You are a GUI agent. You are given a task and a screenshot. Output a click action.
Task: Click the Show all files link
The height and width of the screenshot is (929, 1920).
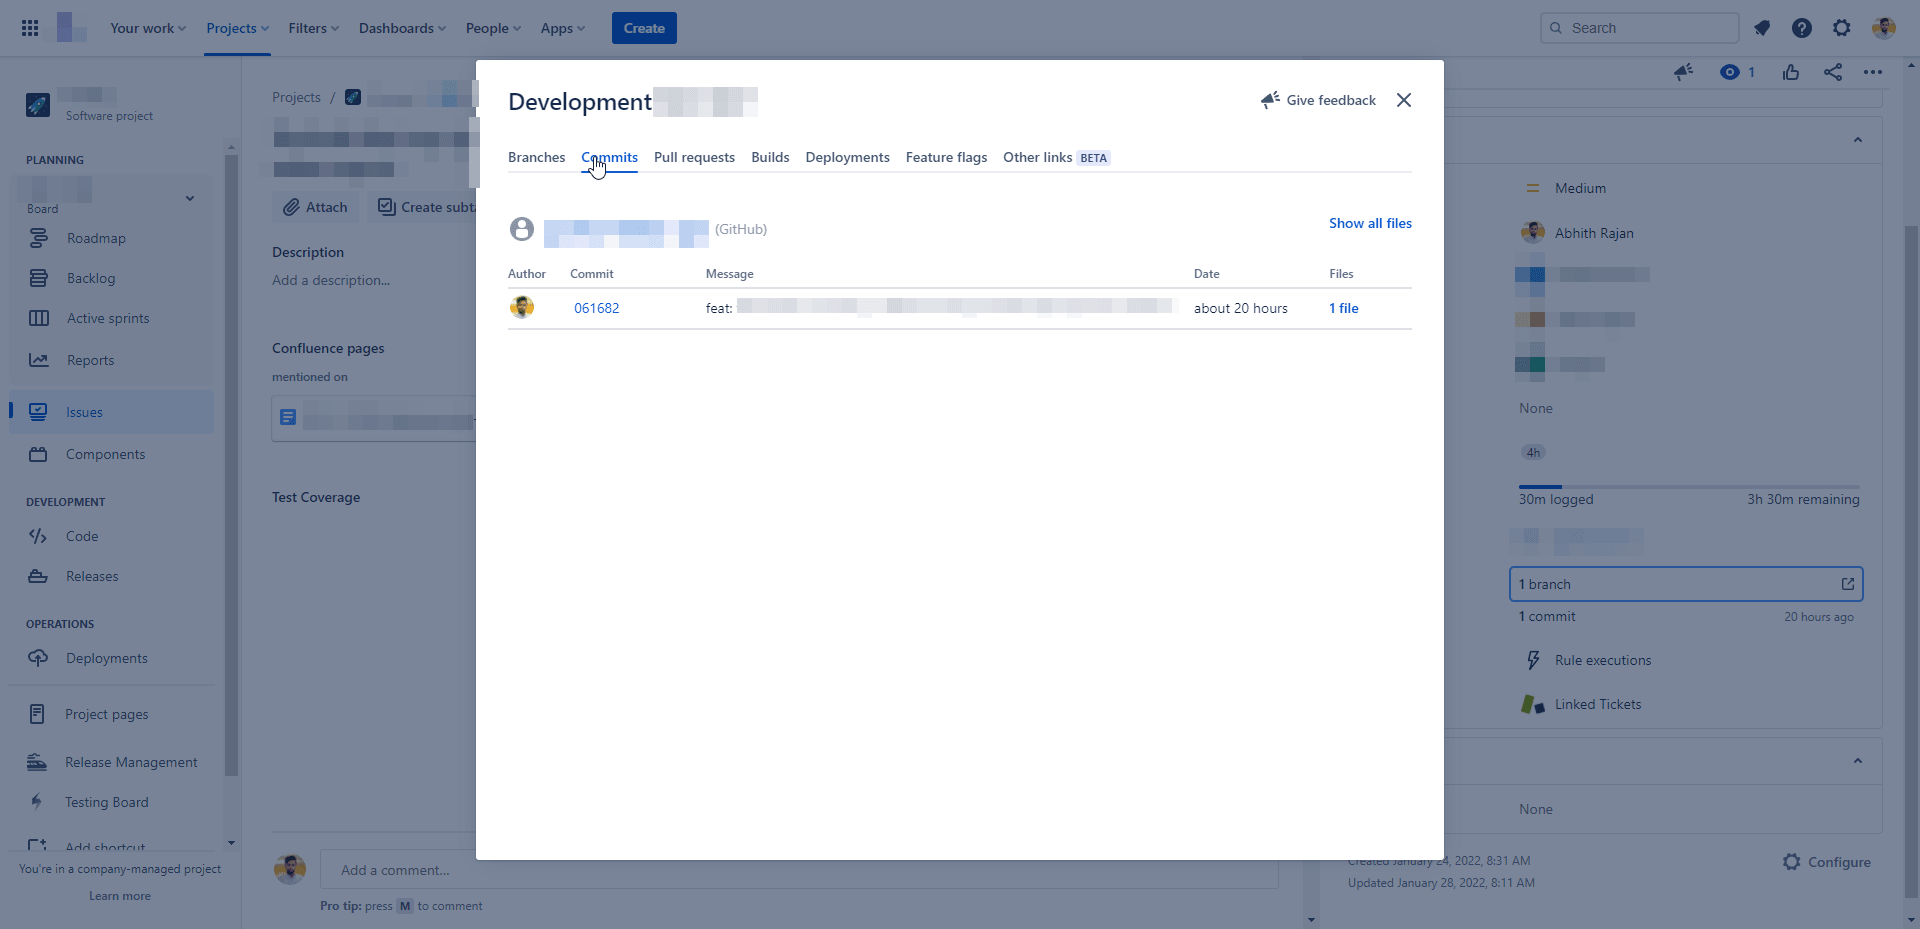pyautogui.click(x=1370, y=223)
